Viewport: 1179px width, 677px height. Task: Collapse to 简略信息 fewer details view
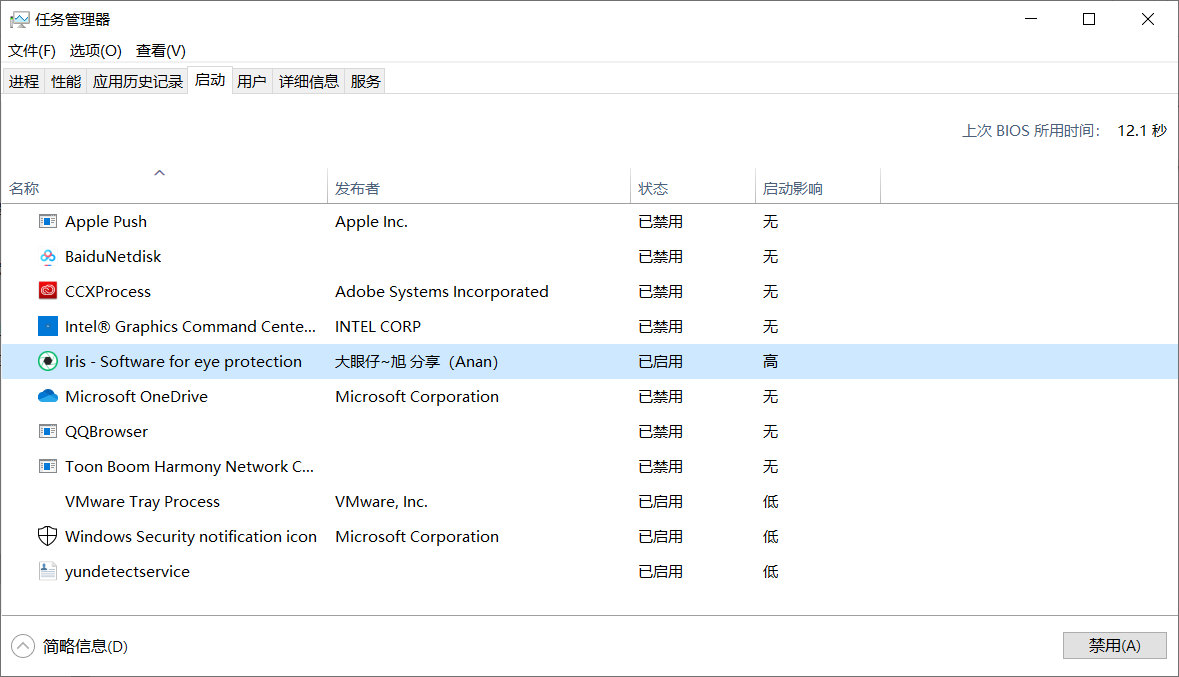tap(70, 646)
